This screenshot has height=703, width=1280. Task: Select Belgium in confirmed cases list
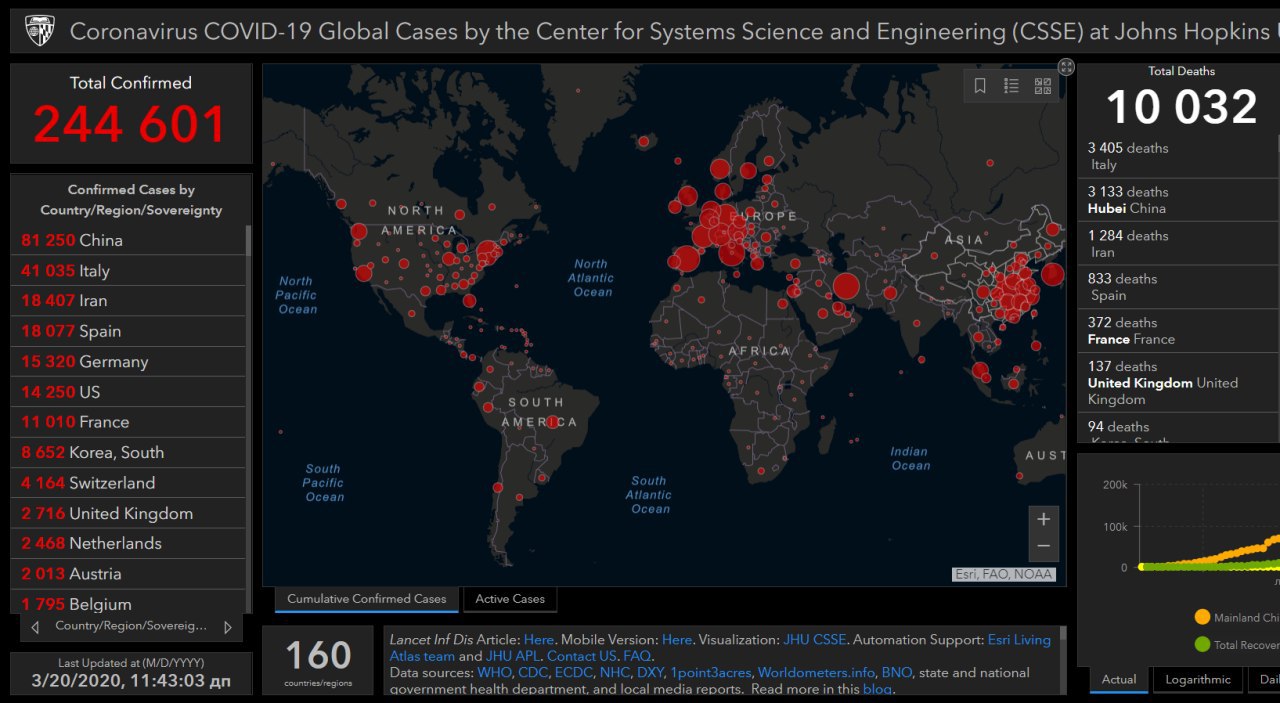(128, 603)
